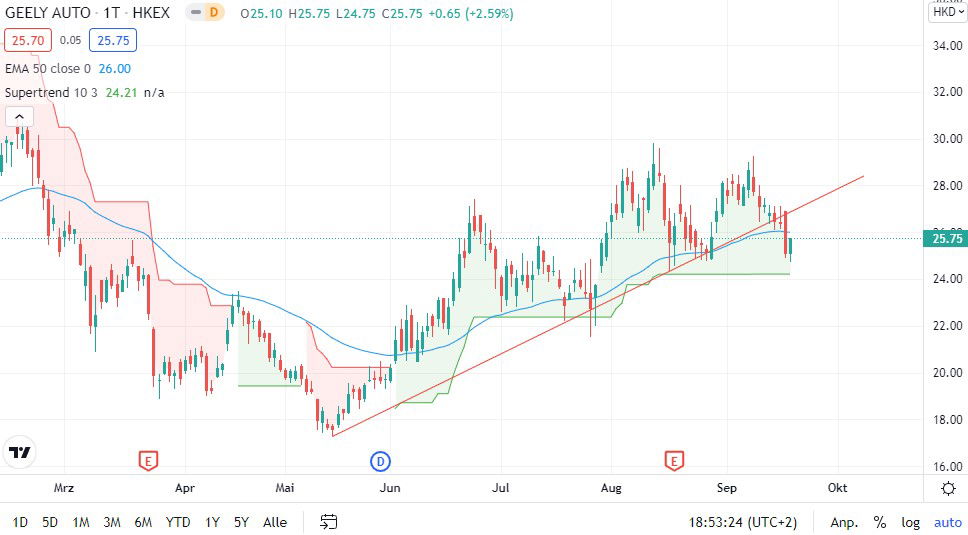Select the 6M time range
Image resolution: width=968 pixels, height=535 pixels.
coord(143,522)
